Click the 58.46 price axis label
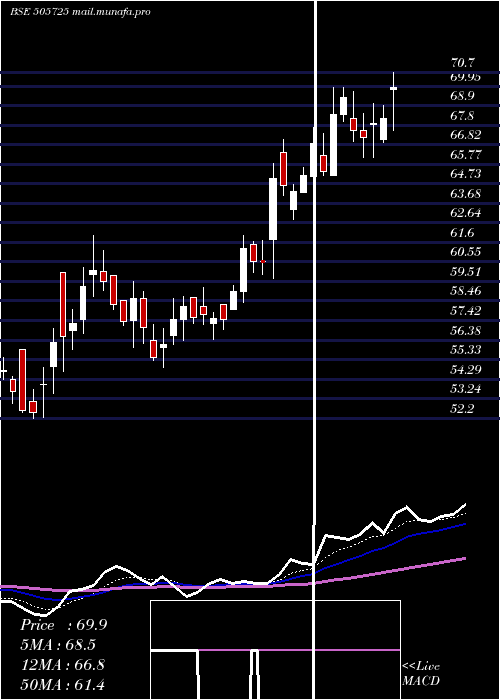 click(x=466, y=291)
